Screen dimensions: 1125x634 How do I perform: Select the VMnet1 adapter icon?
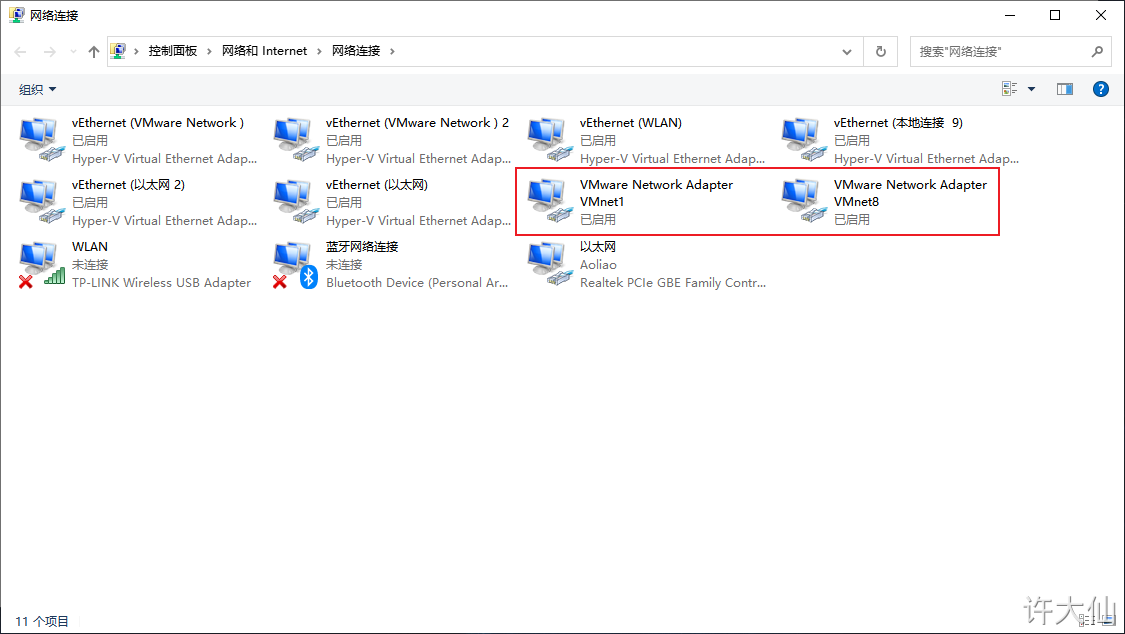[x=550, y=202]
